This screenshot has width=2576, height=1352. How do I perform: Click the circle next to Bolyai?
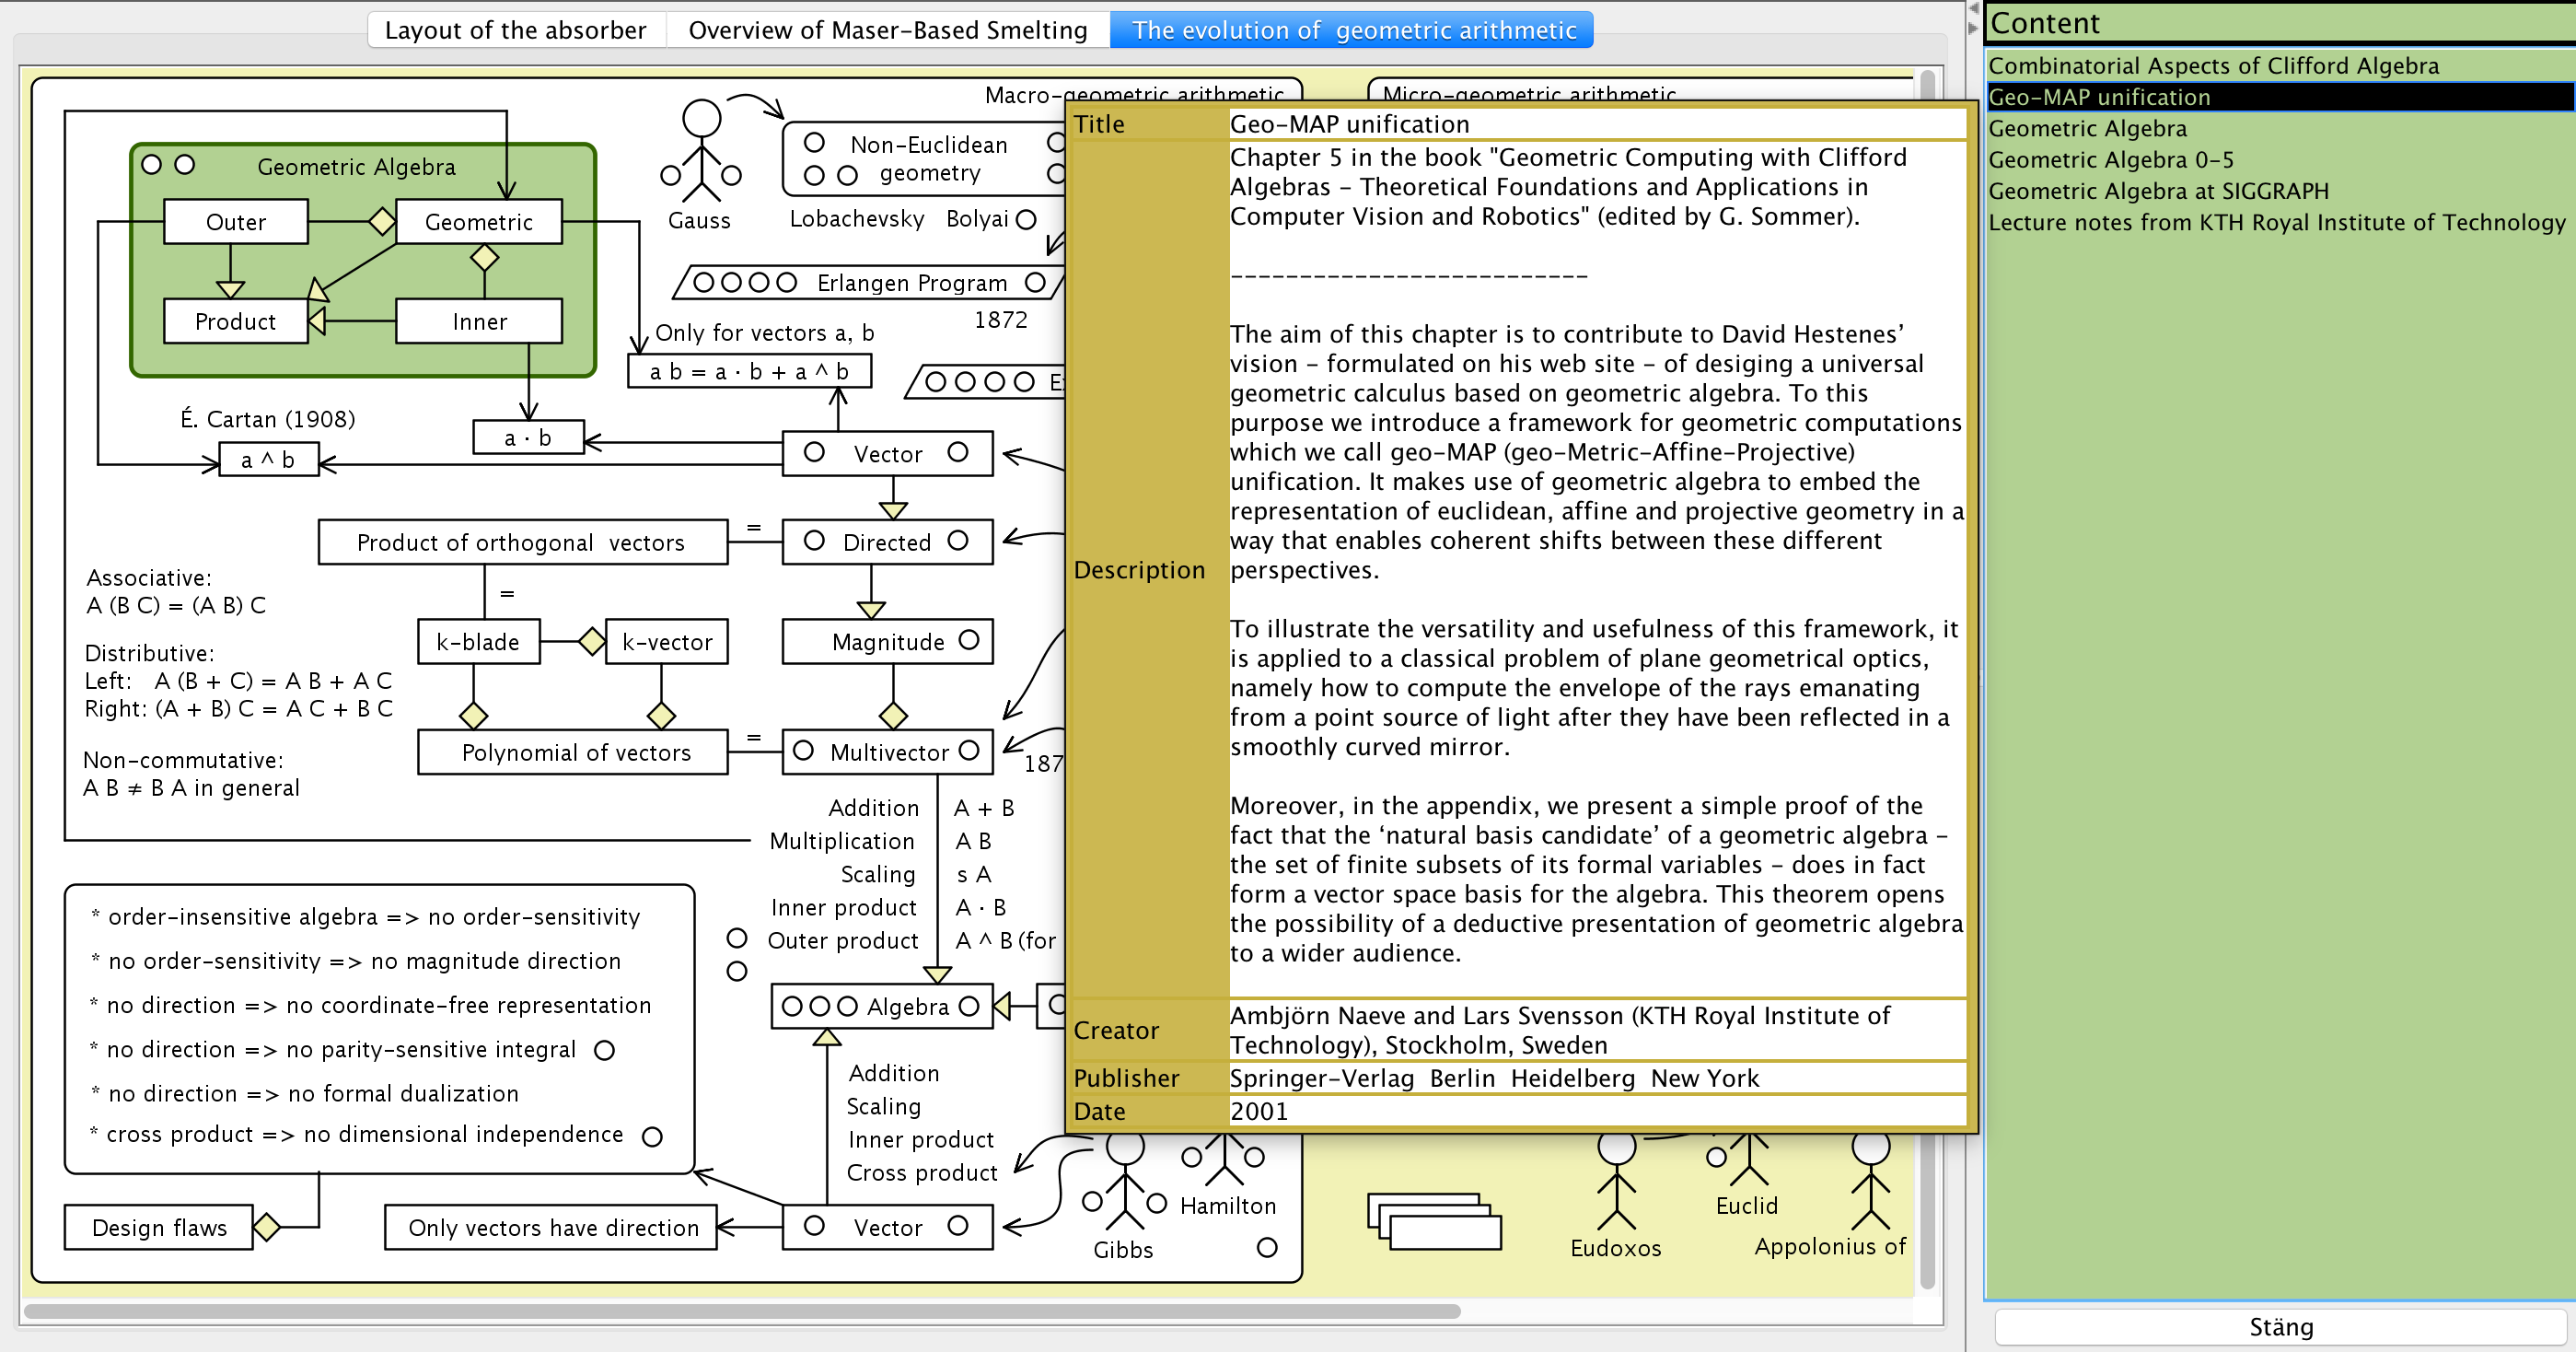pyautogui.click(x=1026, y=220)
